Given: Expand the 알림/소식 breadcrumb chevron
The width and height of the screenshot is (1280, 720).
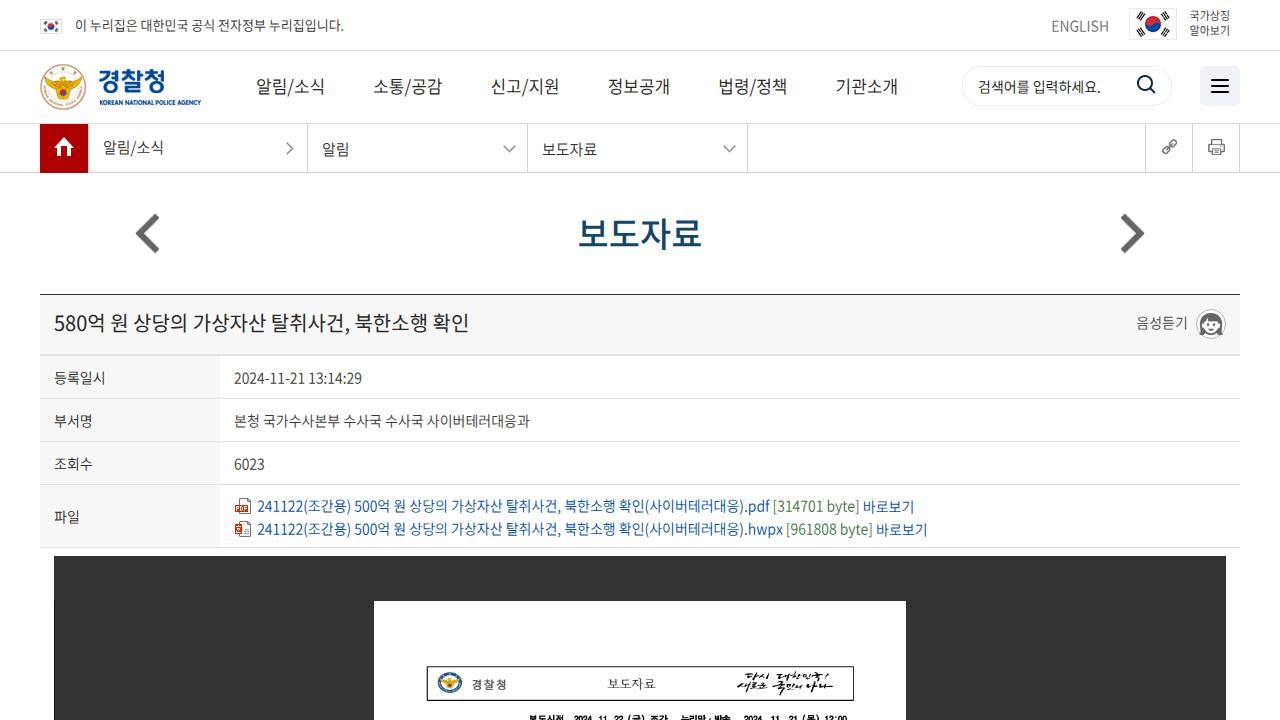Looking at the screenshot, I should click(x=290, y=148).
